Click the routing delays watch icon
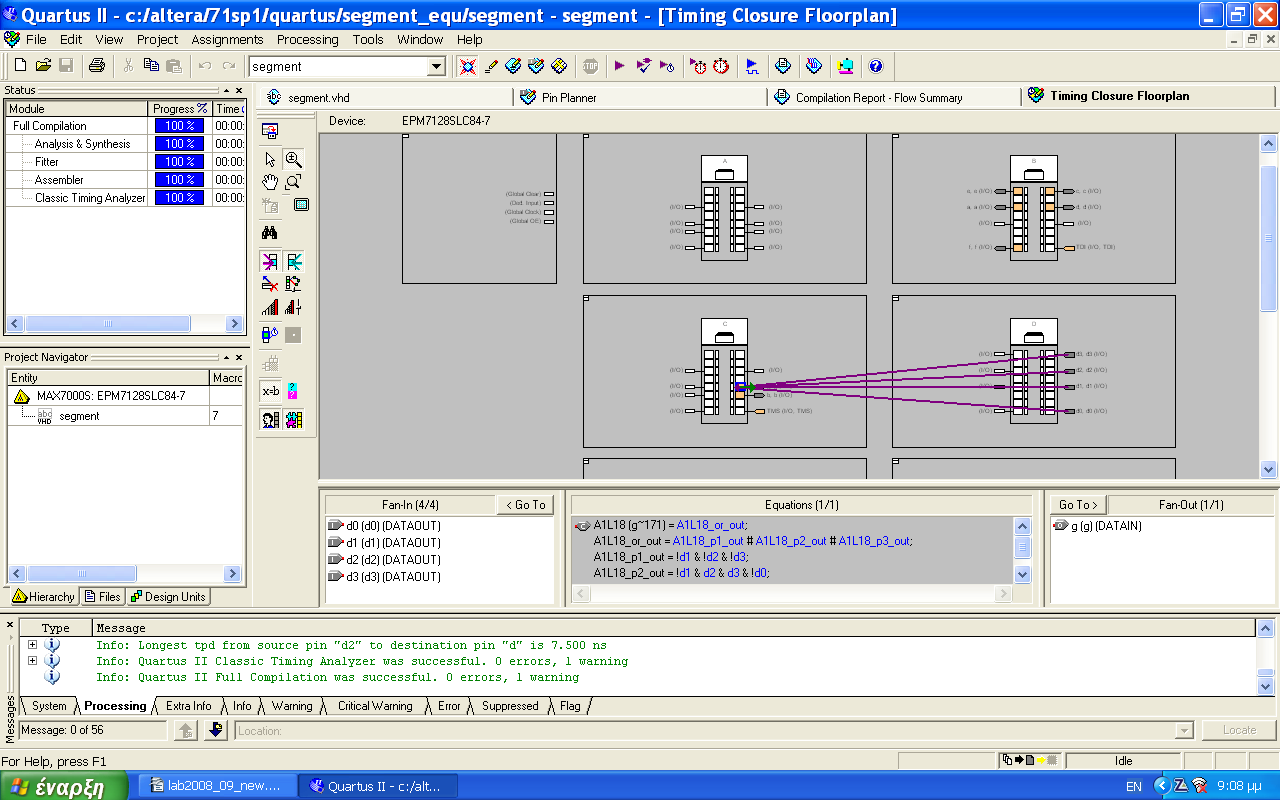The width and height of the screenshot is (1280, 800). (x=270, y=334)
